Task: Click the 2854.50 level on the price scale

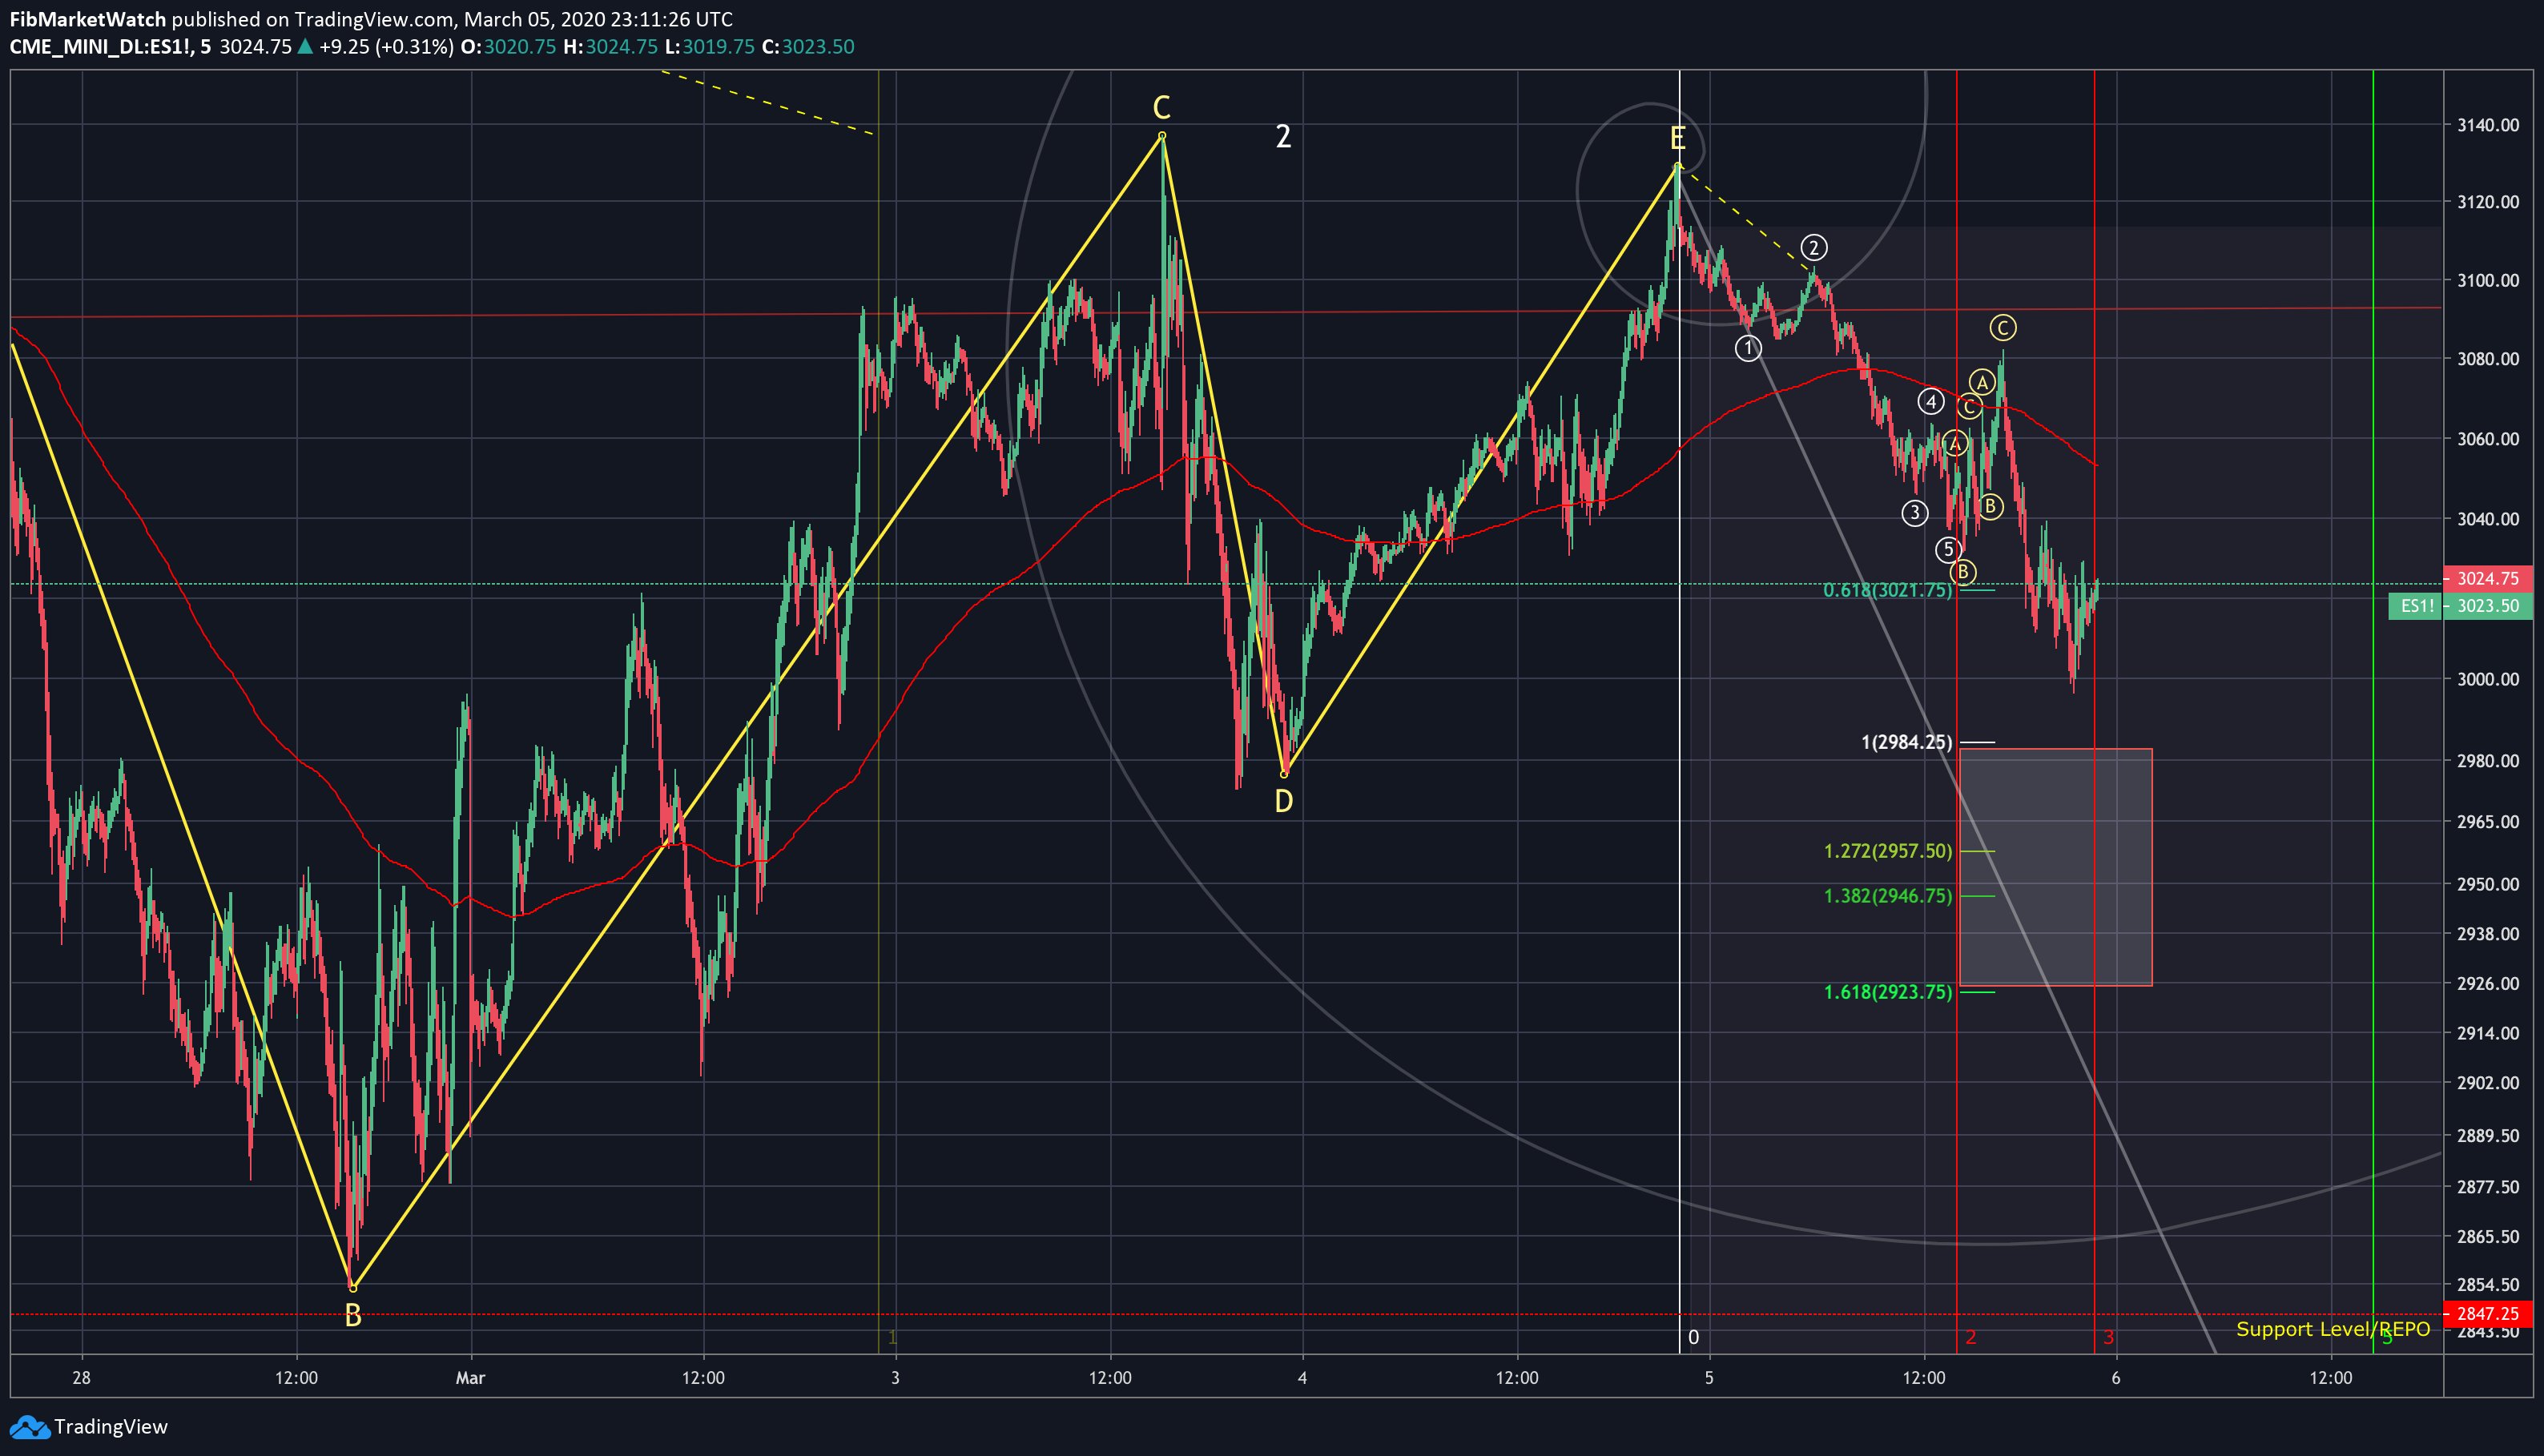Action: point(2488,1285)
